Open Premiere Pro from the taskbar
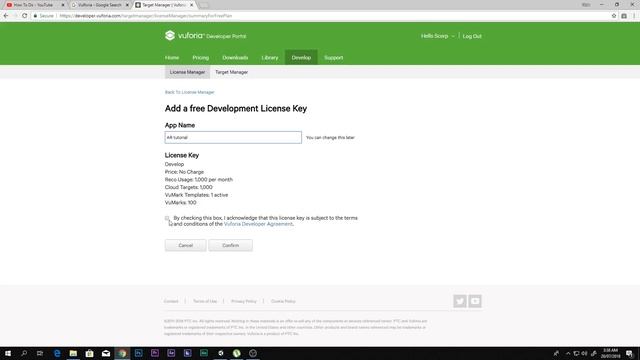Viewport: 640px width, 360px height. [155, 353]
